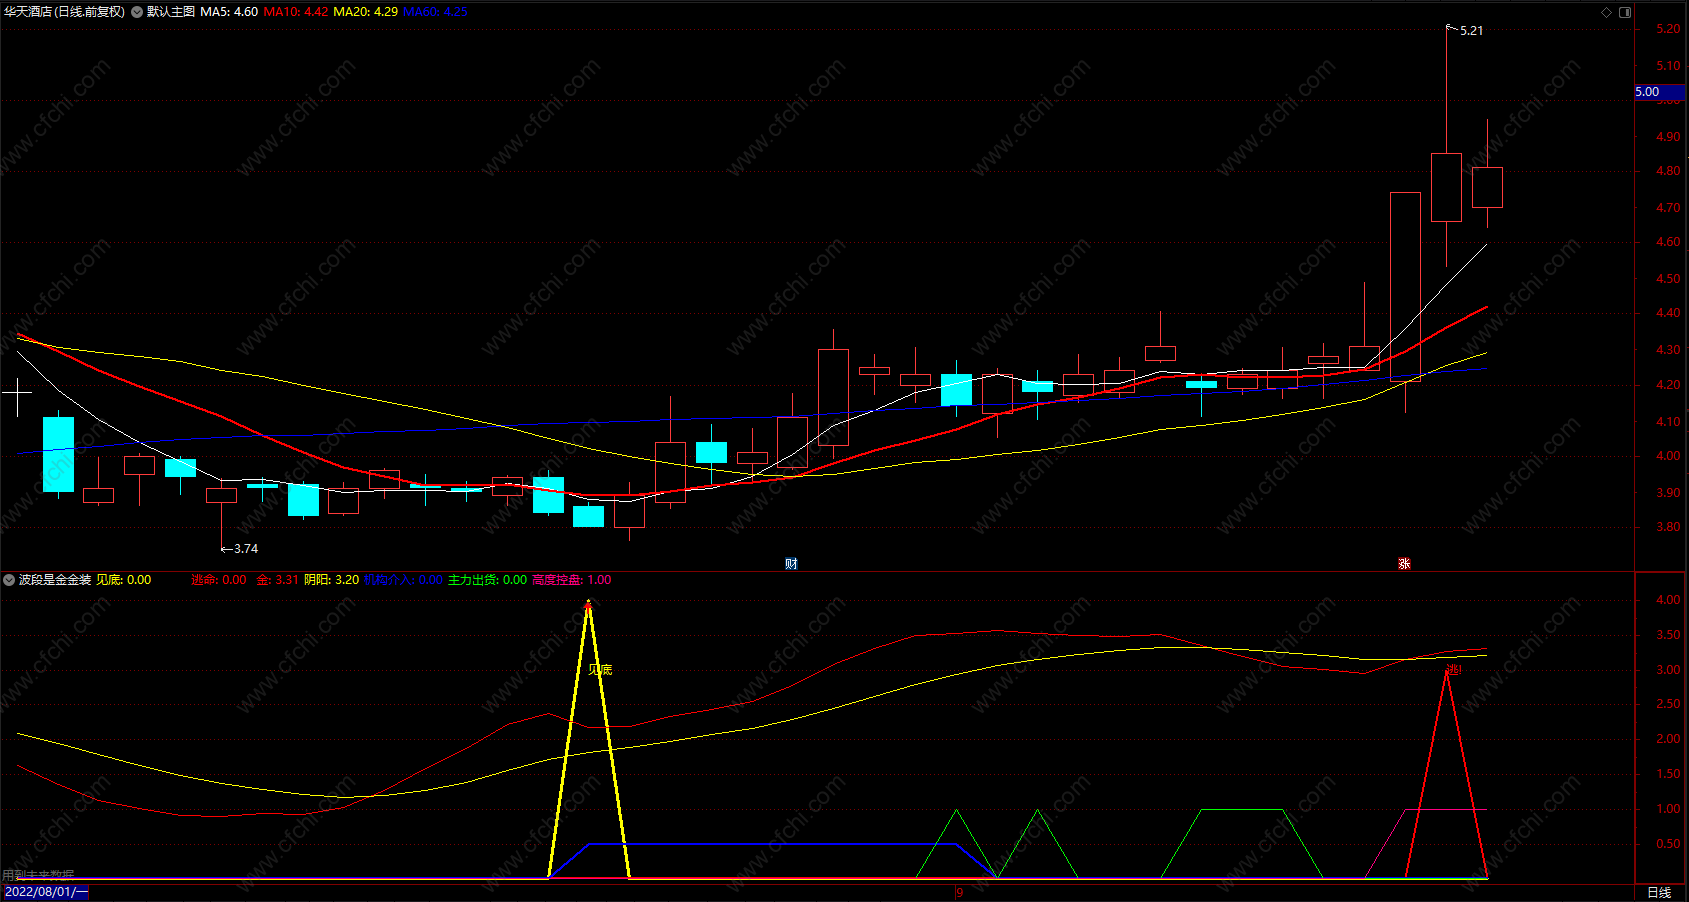This screenshot has width=1689, height=902.
Task: Select the 默认主图 indicator label
Action: click(171, 12)
